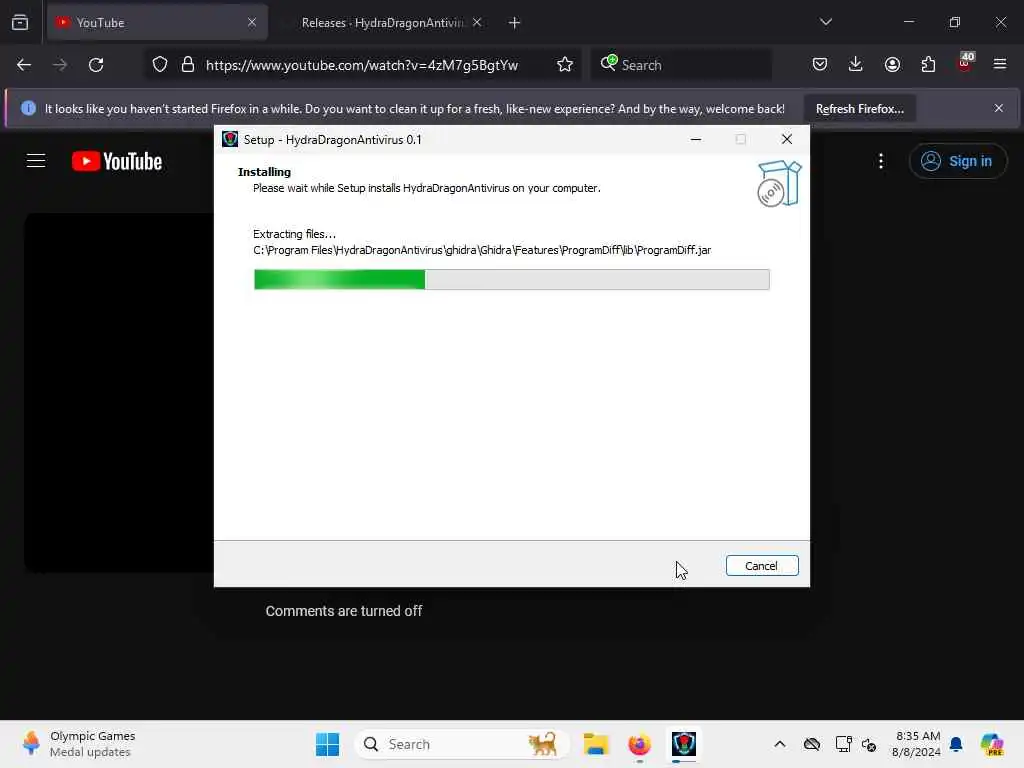
Task: Open the OneDrive cloud tray icon
Action: [x=812, y=744]
